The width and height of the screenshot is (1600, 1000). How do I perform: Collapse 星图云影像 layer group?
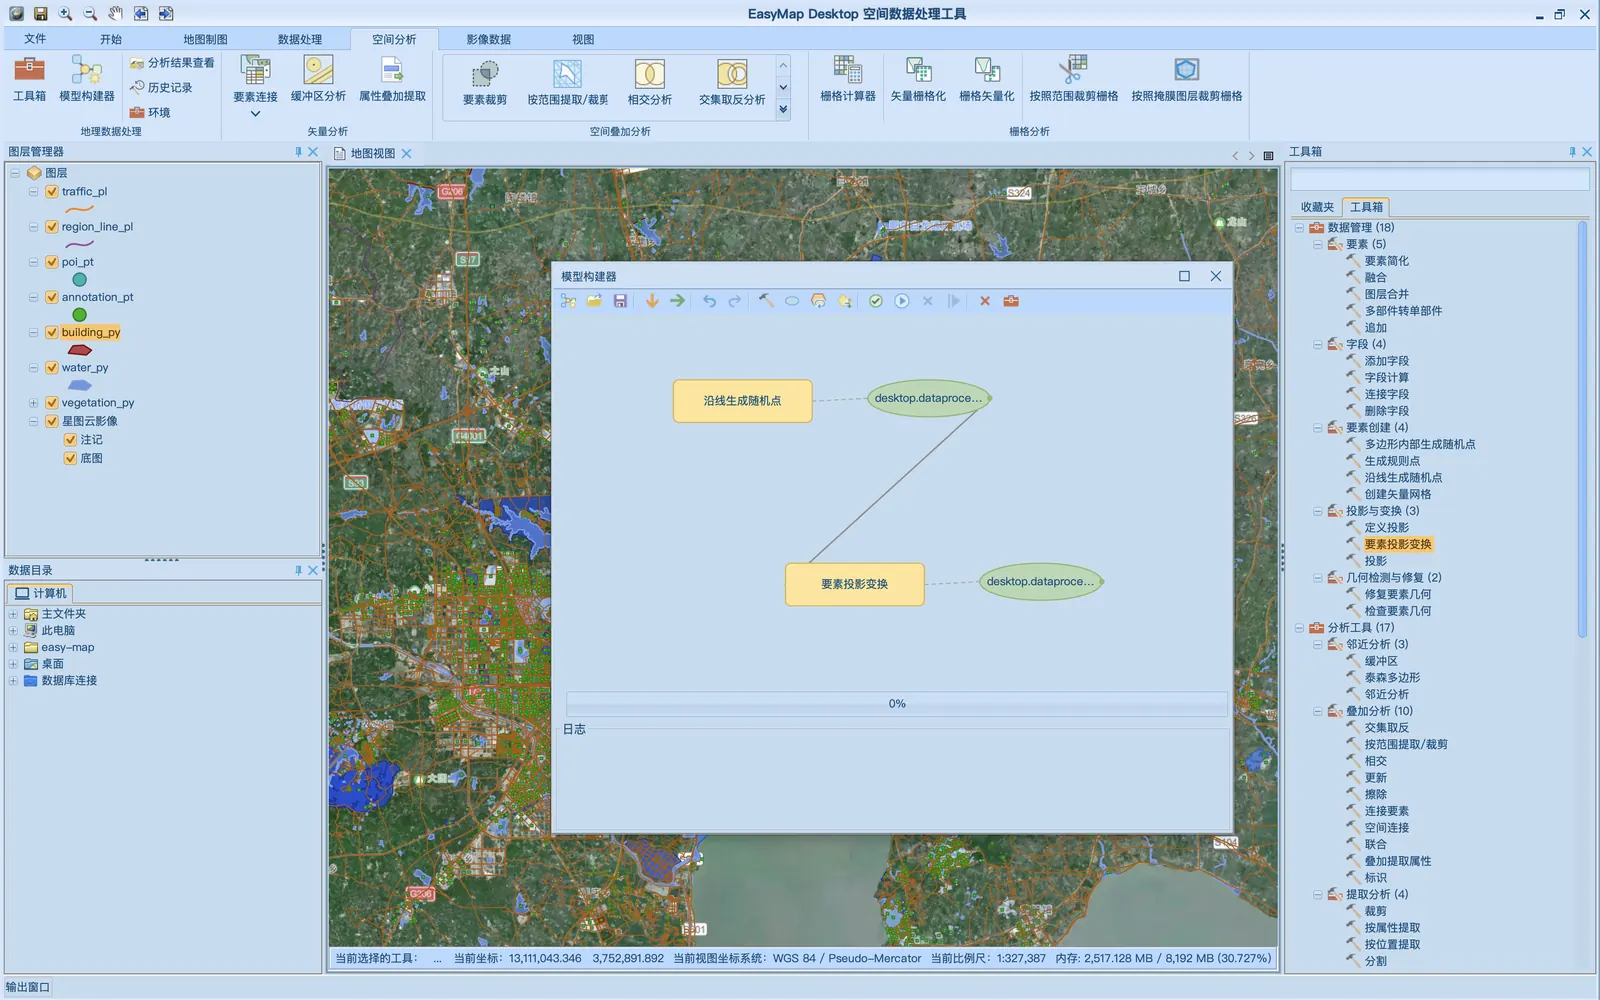click(x=33, y=421)
